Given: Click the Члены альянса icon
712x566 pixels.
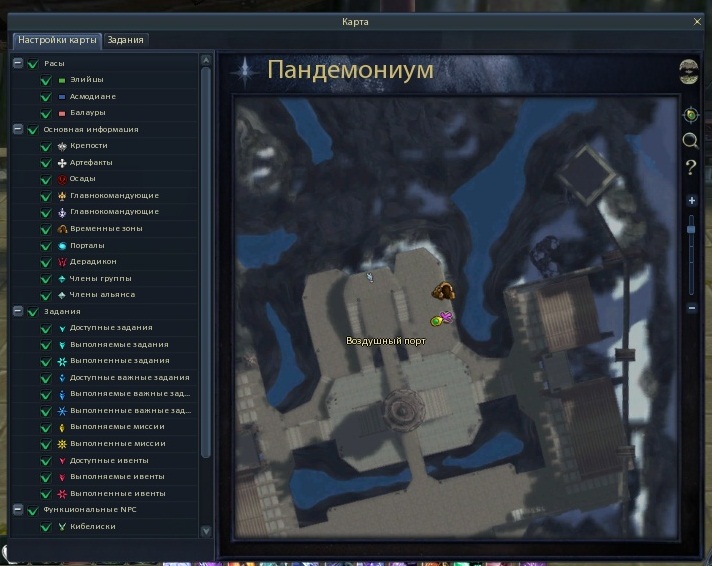Looking at the screenshot, I should [62, 295].
